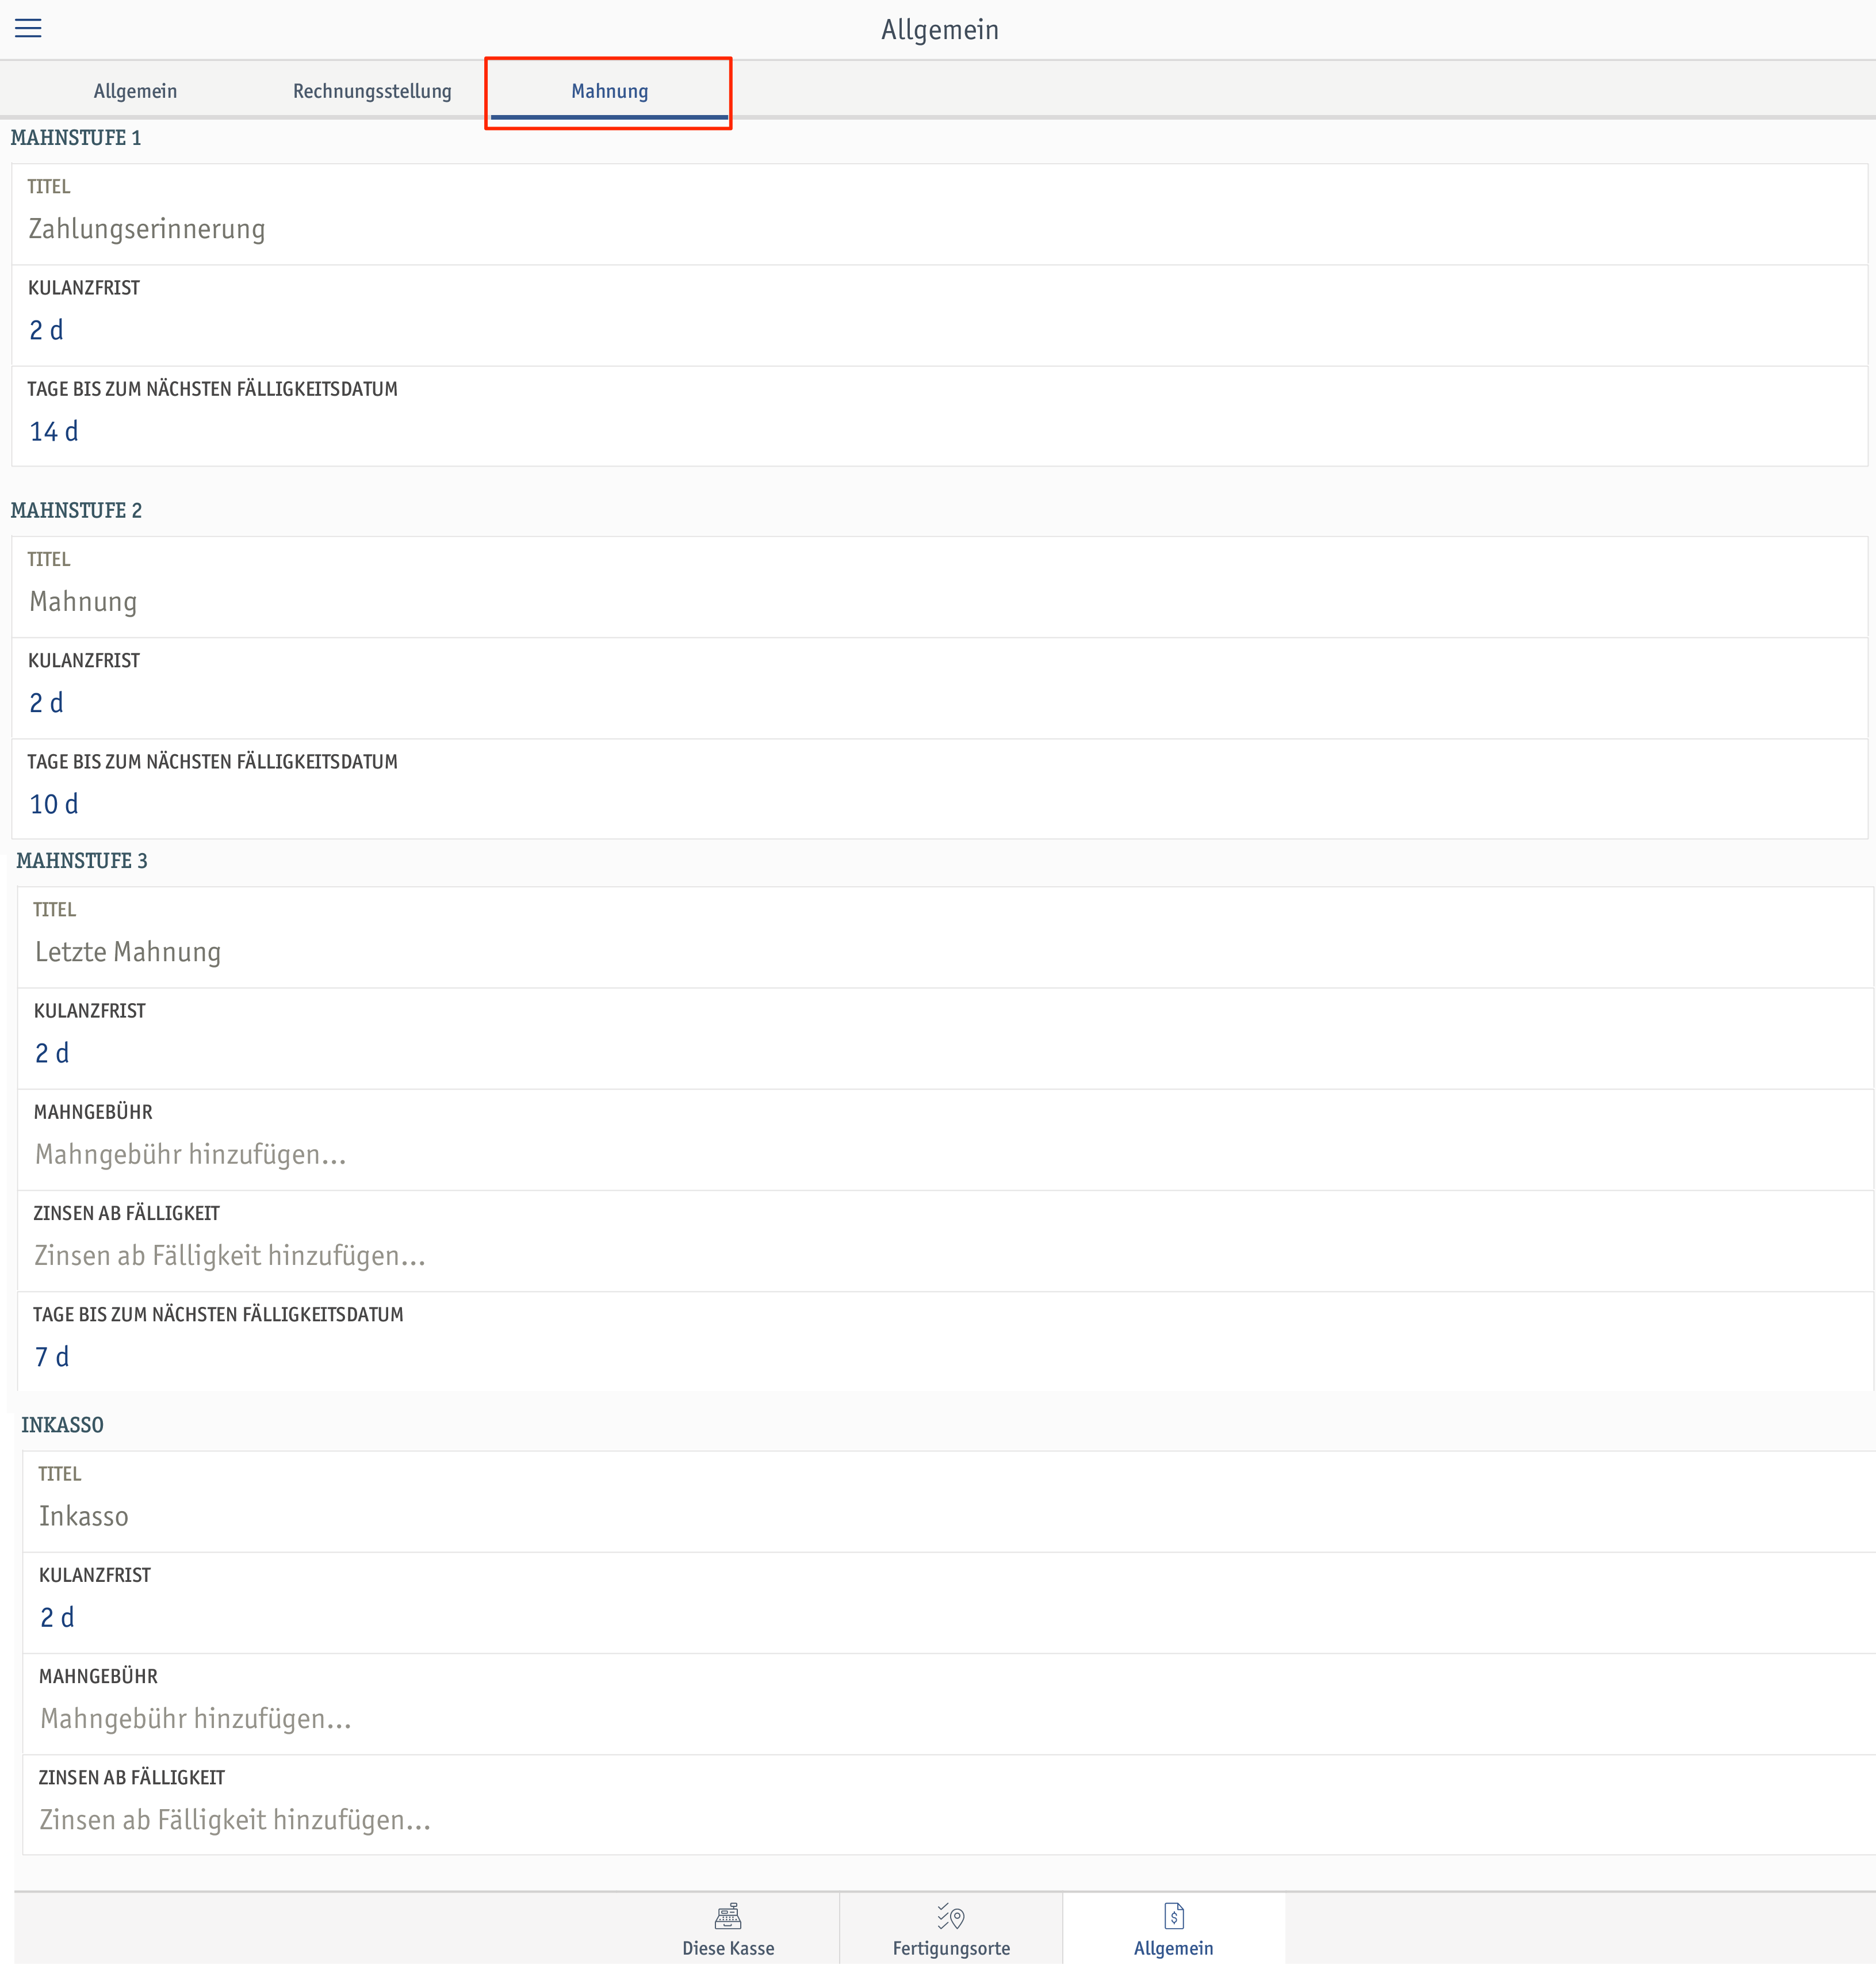Change Mahnstufe 2 next due date 10 d

click(x=939, y=789)
